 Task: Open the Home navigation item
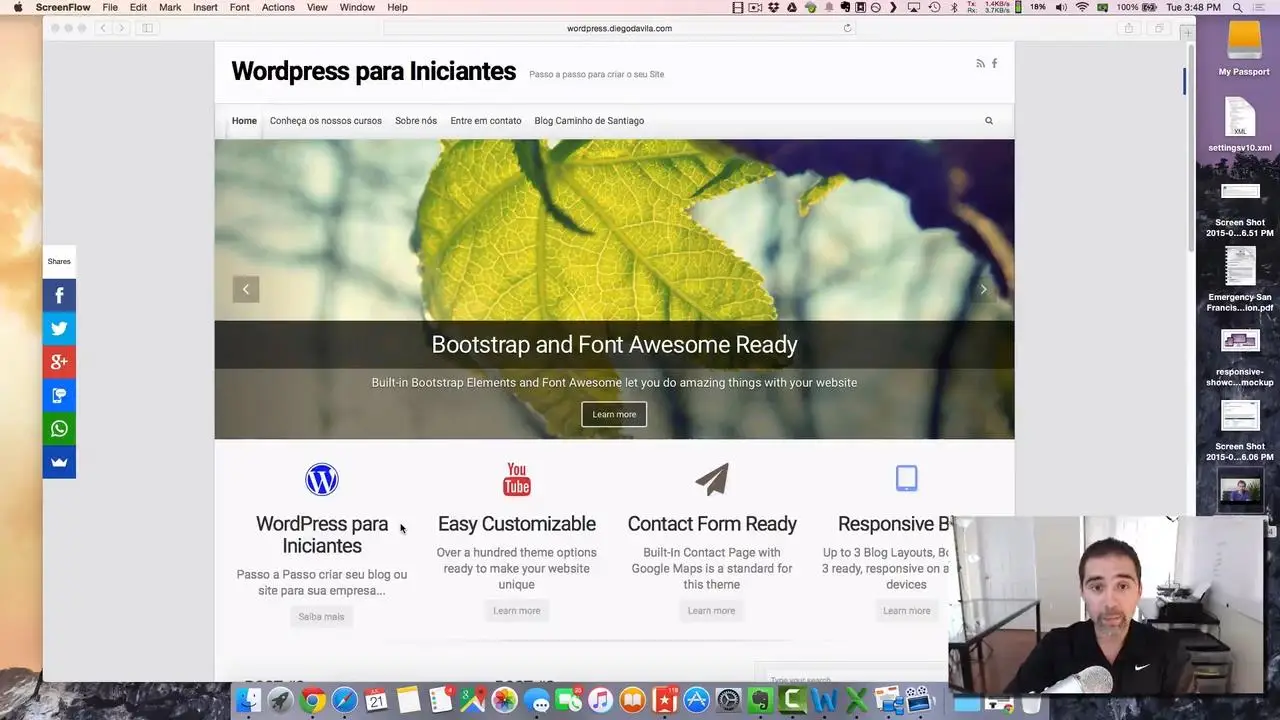pyautogui.click(x=244, y=121)
